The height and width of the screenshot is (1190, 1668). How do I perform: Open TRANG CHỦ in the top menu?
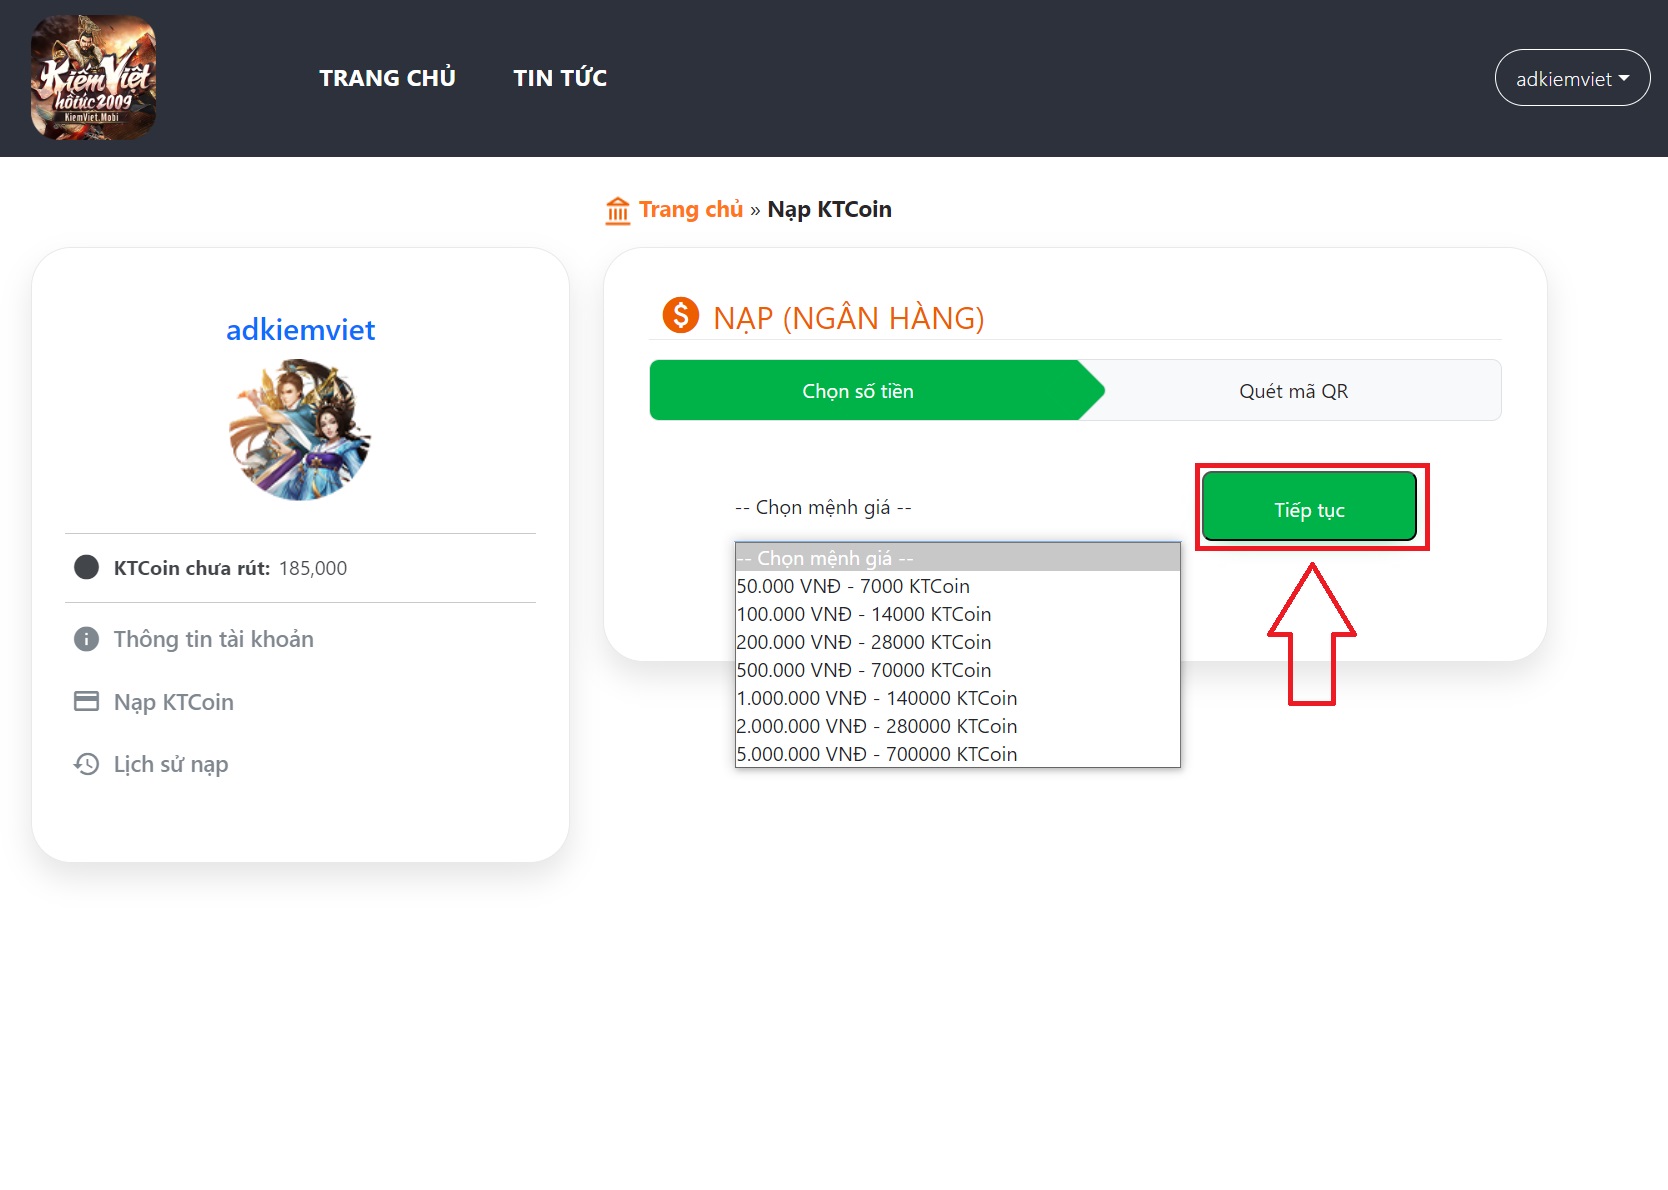(x=387, y=78)
